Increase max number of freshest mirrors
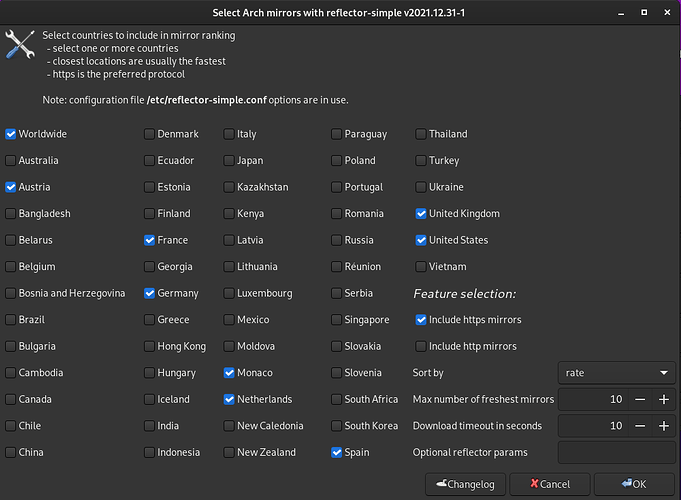 click(663, 399)
